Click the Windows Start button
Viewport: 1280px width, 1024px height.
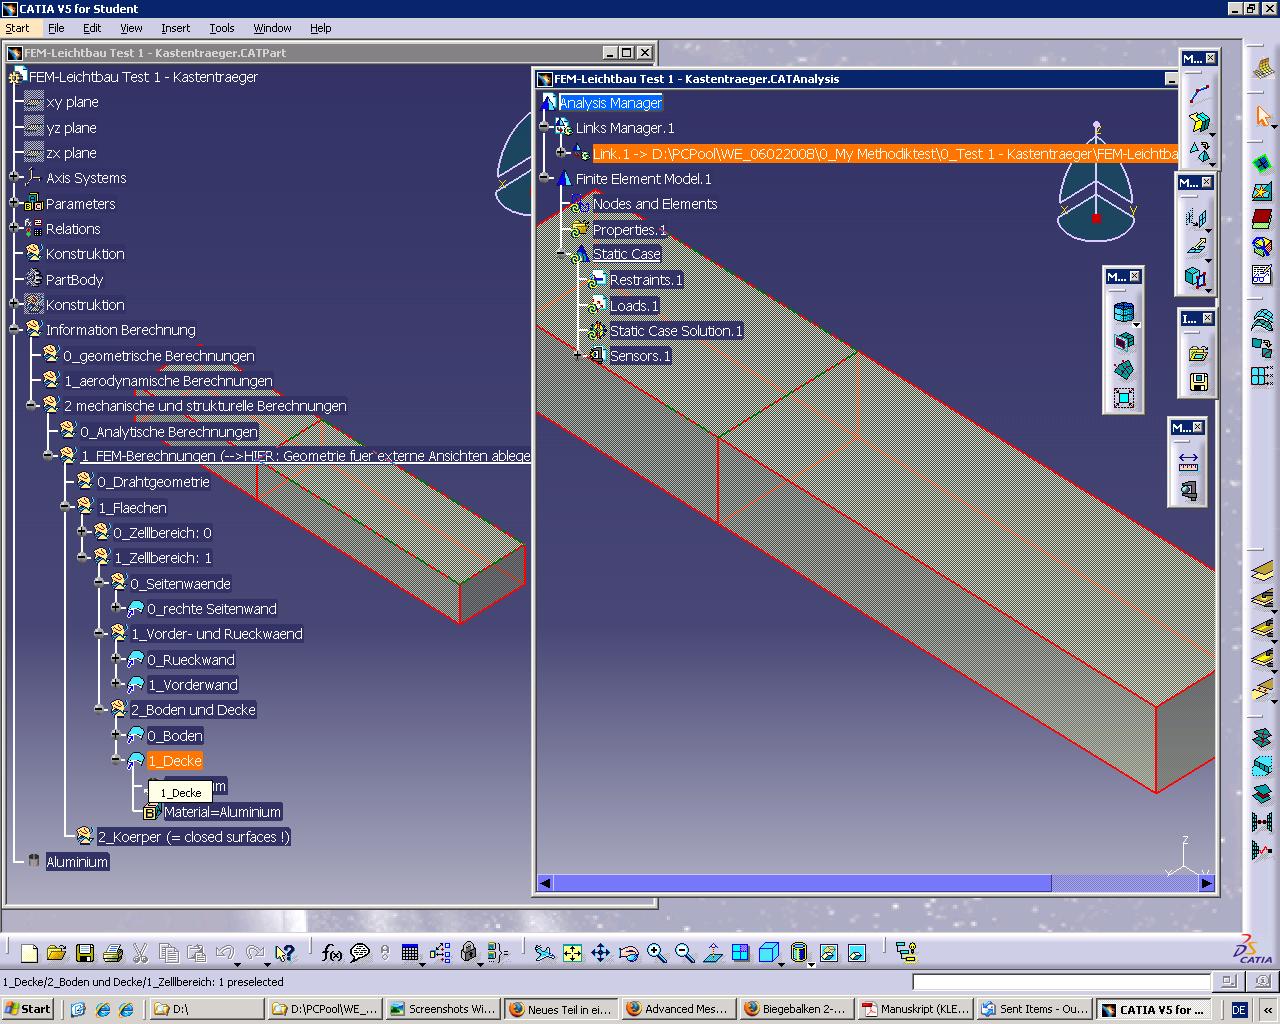28,1009
